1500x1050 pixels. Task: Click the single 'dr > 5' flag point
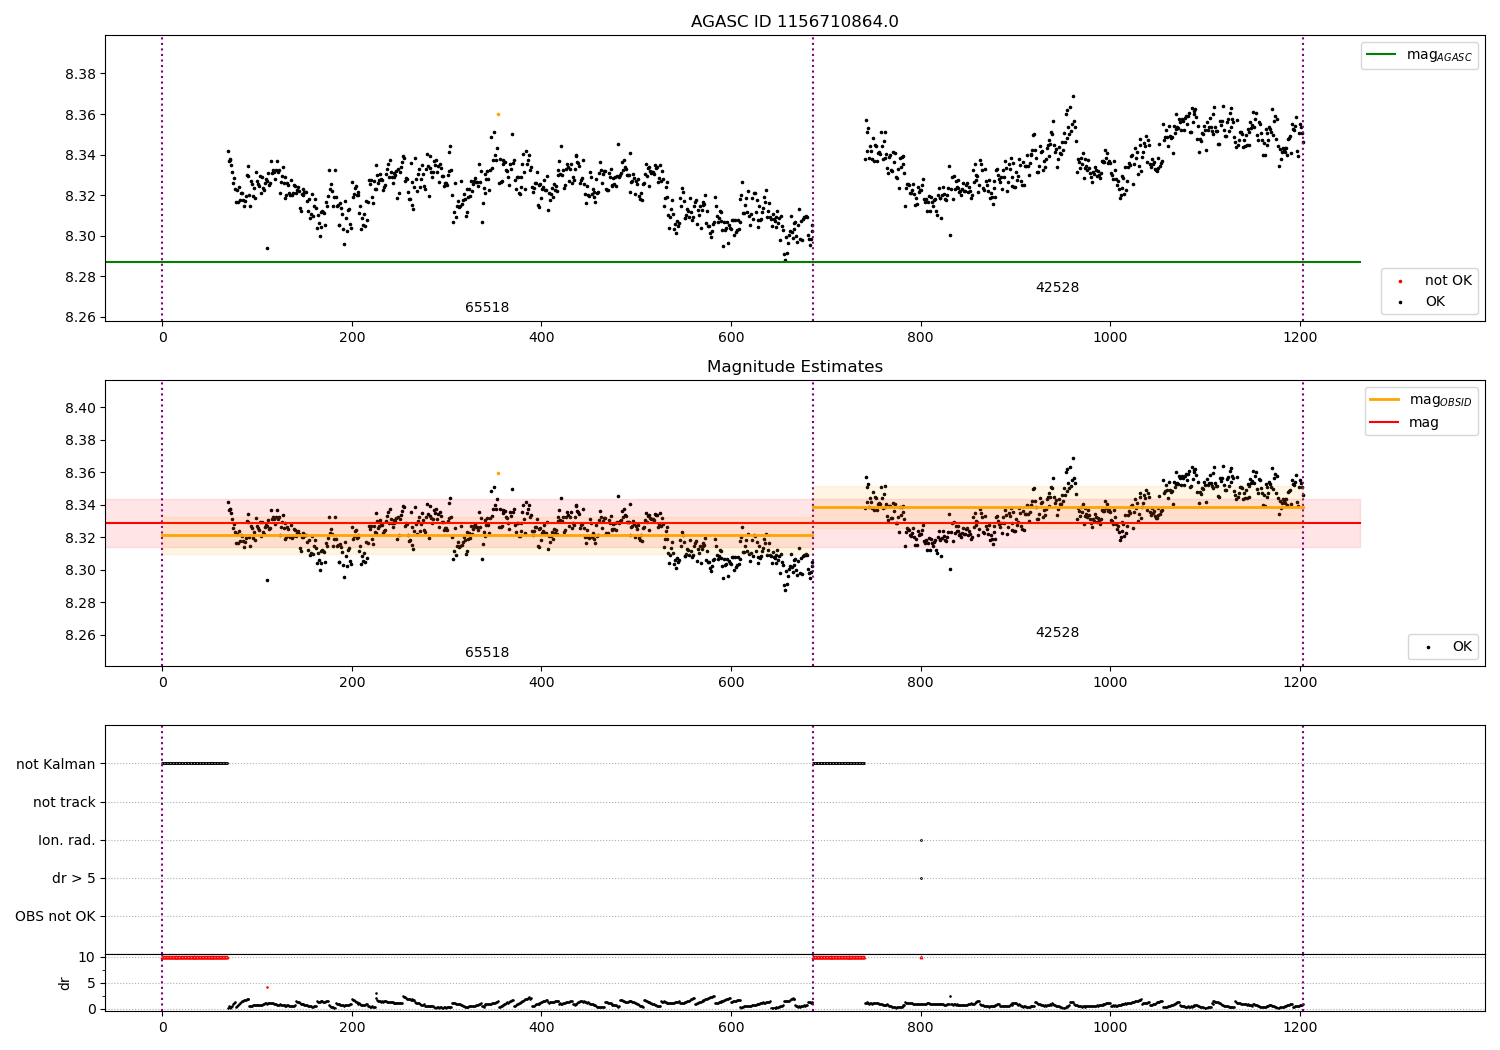point(921,878)
